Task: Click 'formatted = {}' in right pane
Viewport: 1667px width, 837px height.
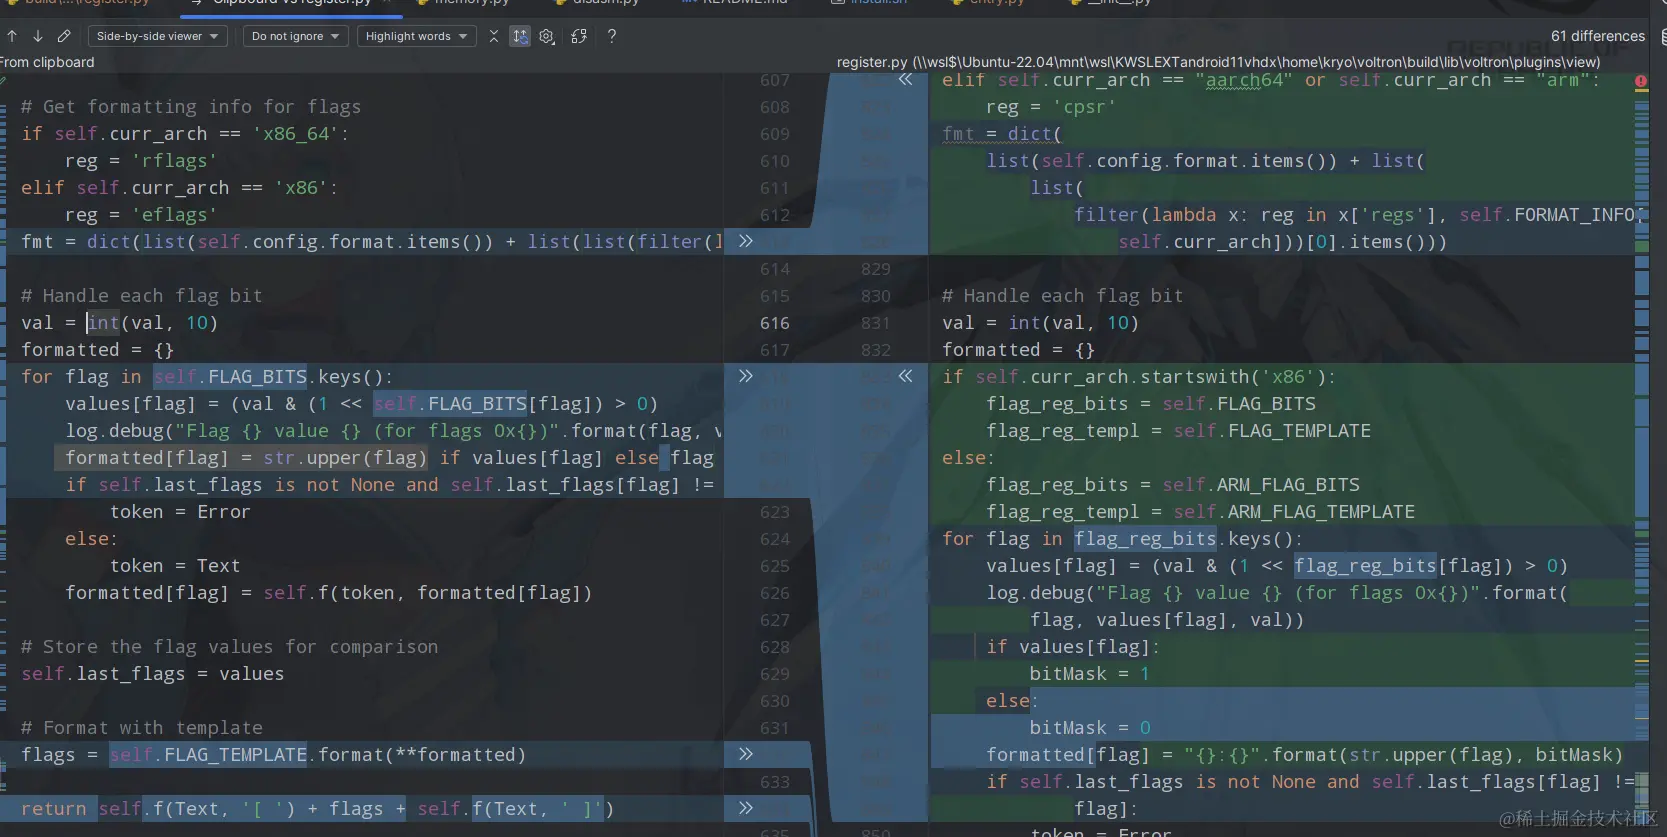Action: tap(1019, 350)
